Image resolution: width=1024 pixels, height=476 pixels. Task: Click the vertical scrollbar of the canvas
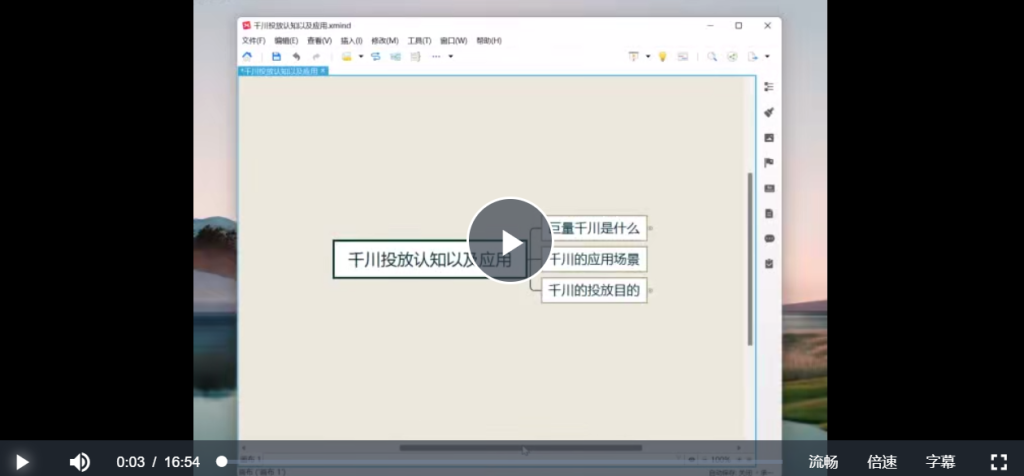coord(750,259)
